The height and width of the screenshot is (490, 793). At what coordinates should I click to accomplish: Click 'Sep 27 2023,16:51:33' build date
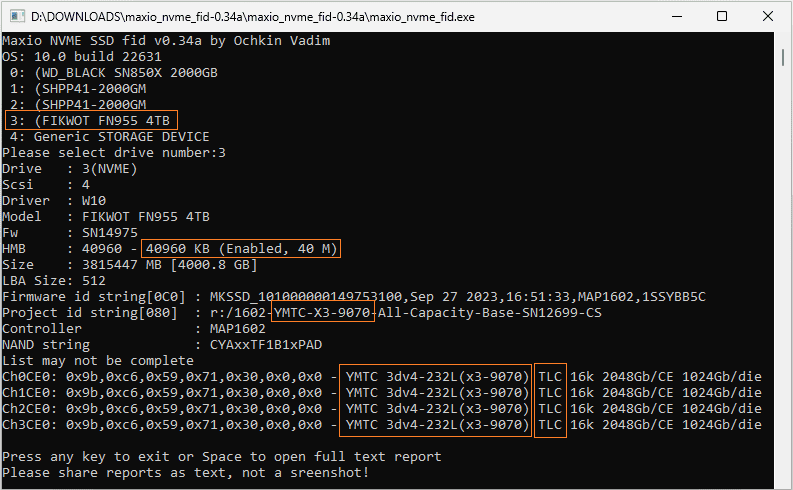click(x=490, y=297)
